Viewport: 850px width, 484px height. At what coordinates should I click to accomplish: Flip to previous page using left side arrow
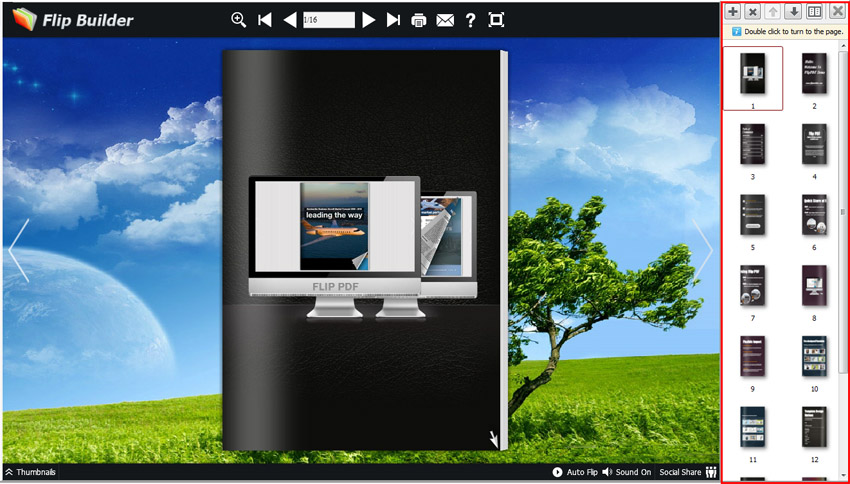[18, 250]
